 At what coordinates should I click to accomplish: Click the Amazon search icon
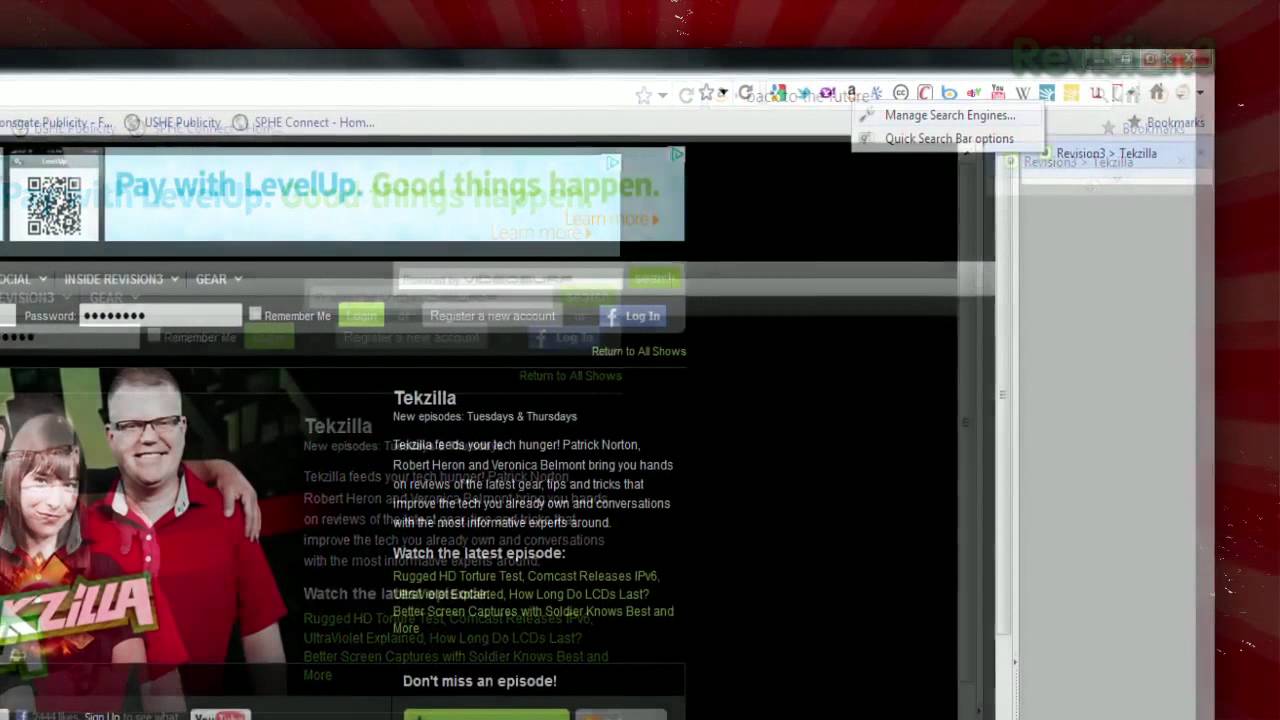pos(851,91)
